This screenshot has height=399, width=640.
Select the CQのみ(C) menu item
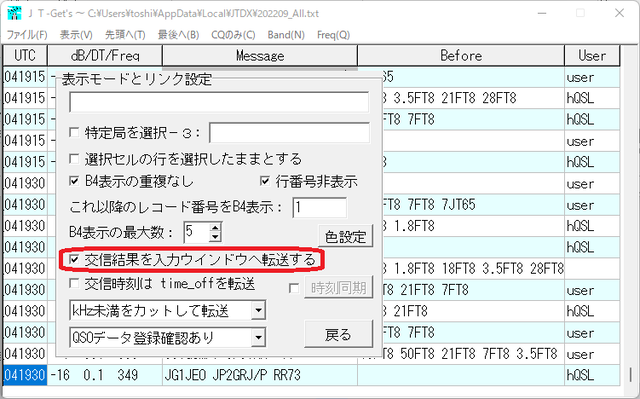[233, 35]
